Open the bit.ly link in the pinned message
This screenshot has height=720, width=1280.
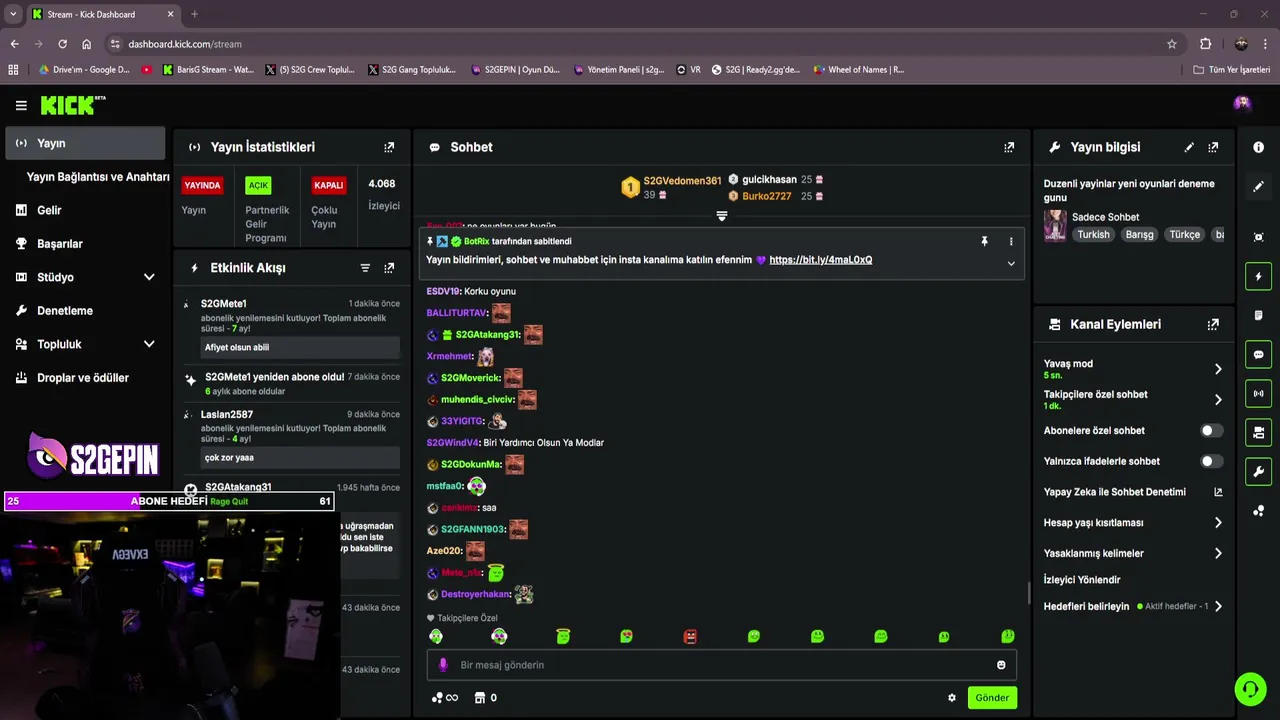point(820,260)
